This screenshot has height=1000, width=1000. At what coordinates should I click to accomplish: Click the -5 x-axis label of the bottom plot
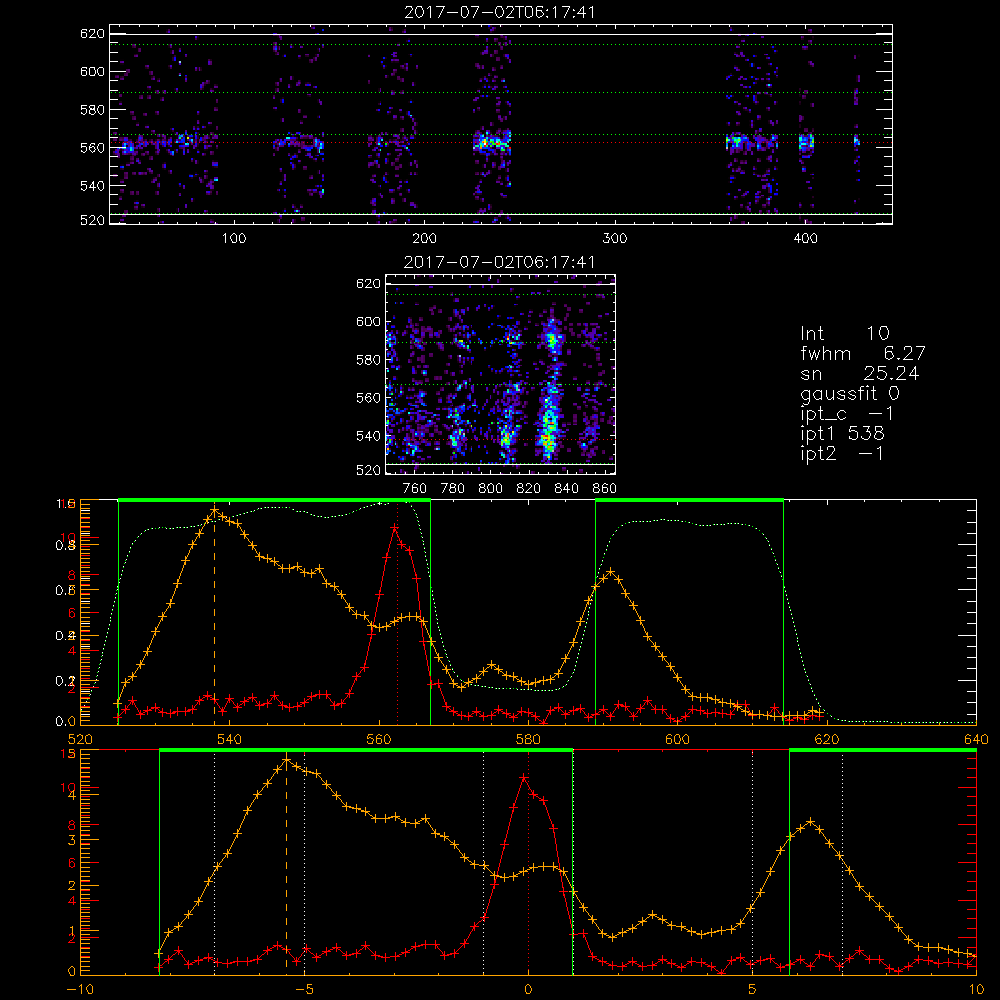pos(304,990)
